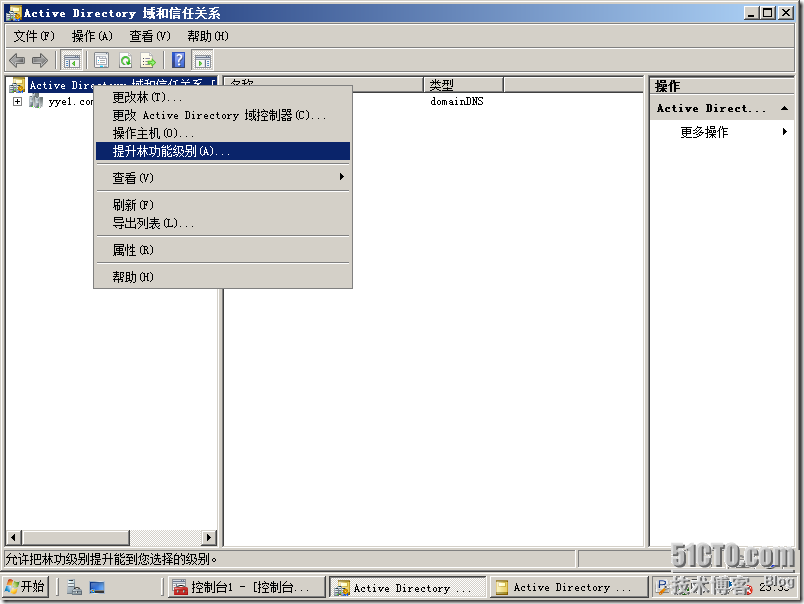Image resolution: width=804 pixels, height=604 pixels.
Task: Click the tree scrollbar right arrow
Action: click(208, 538)
